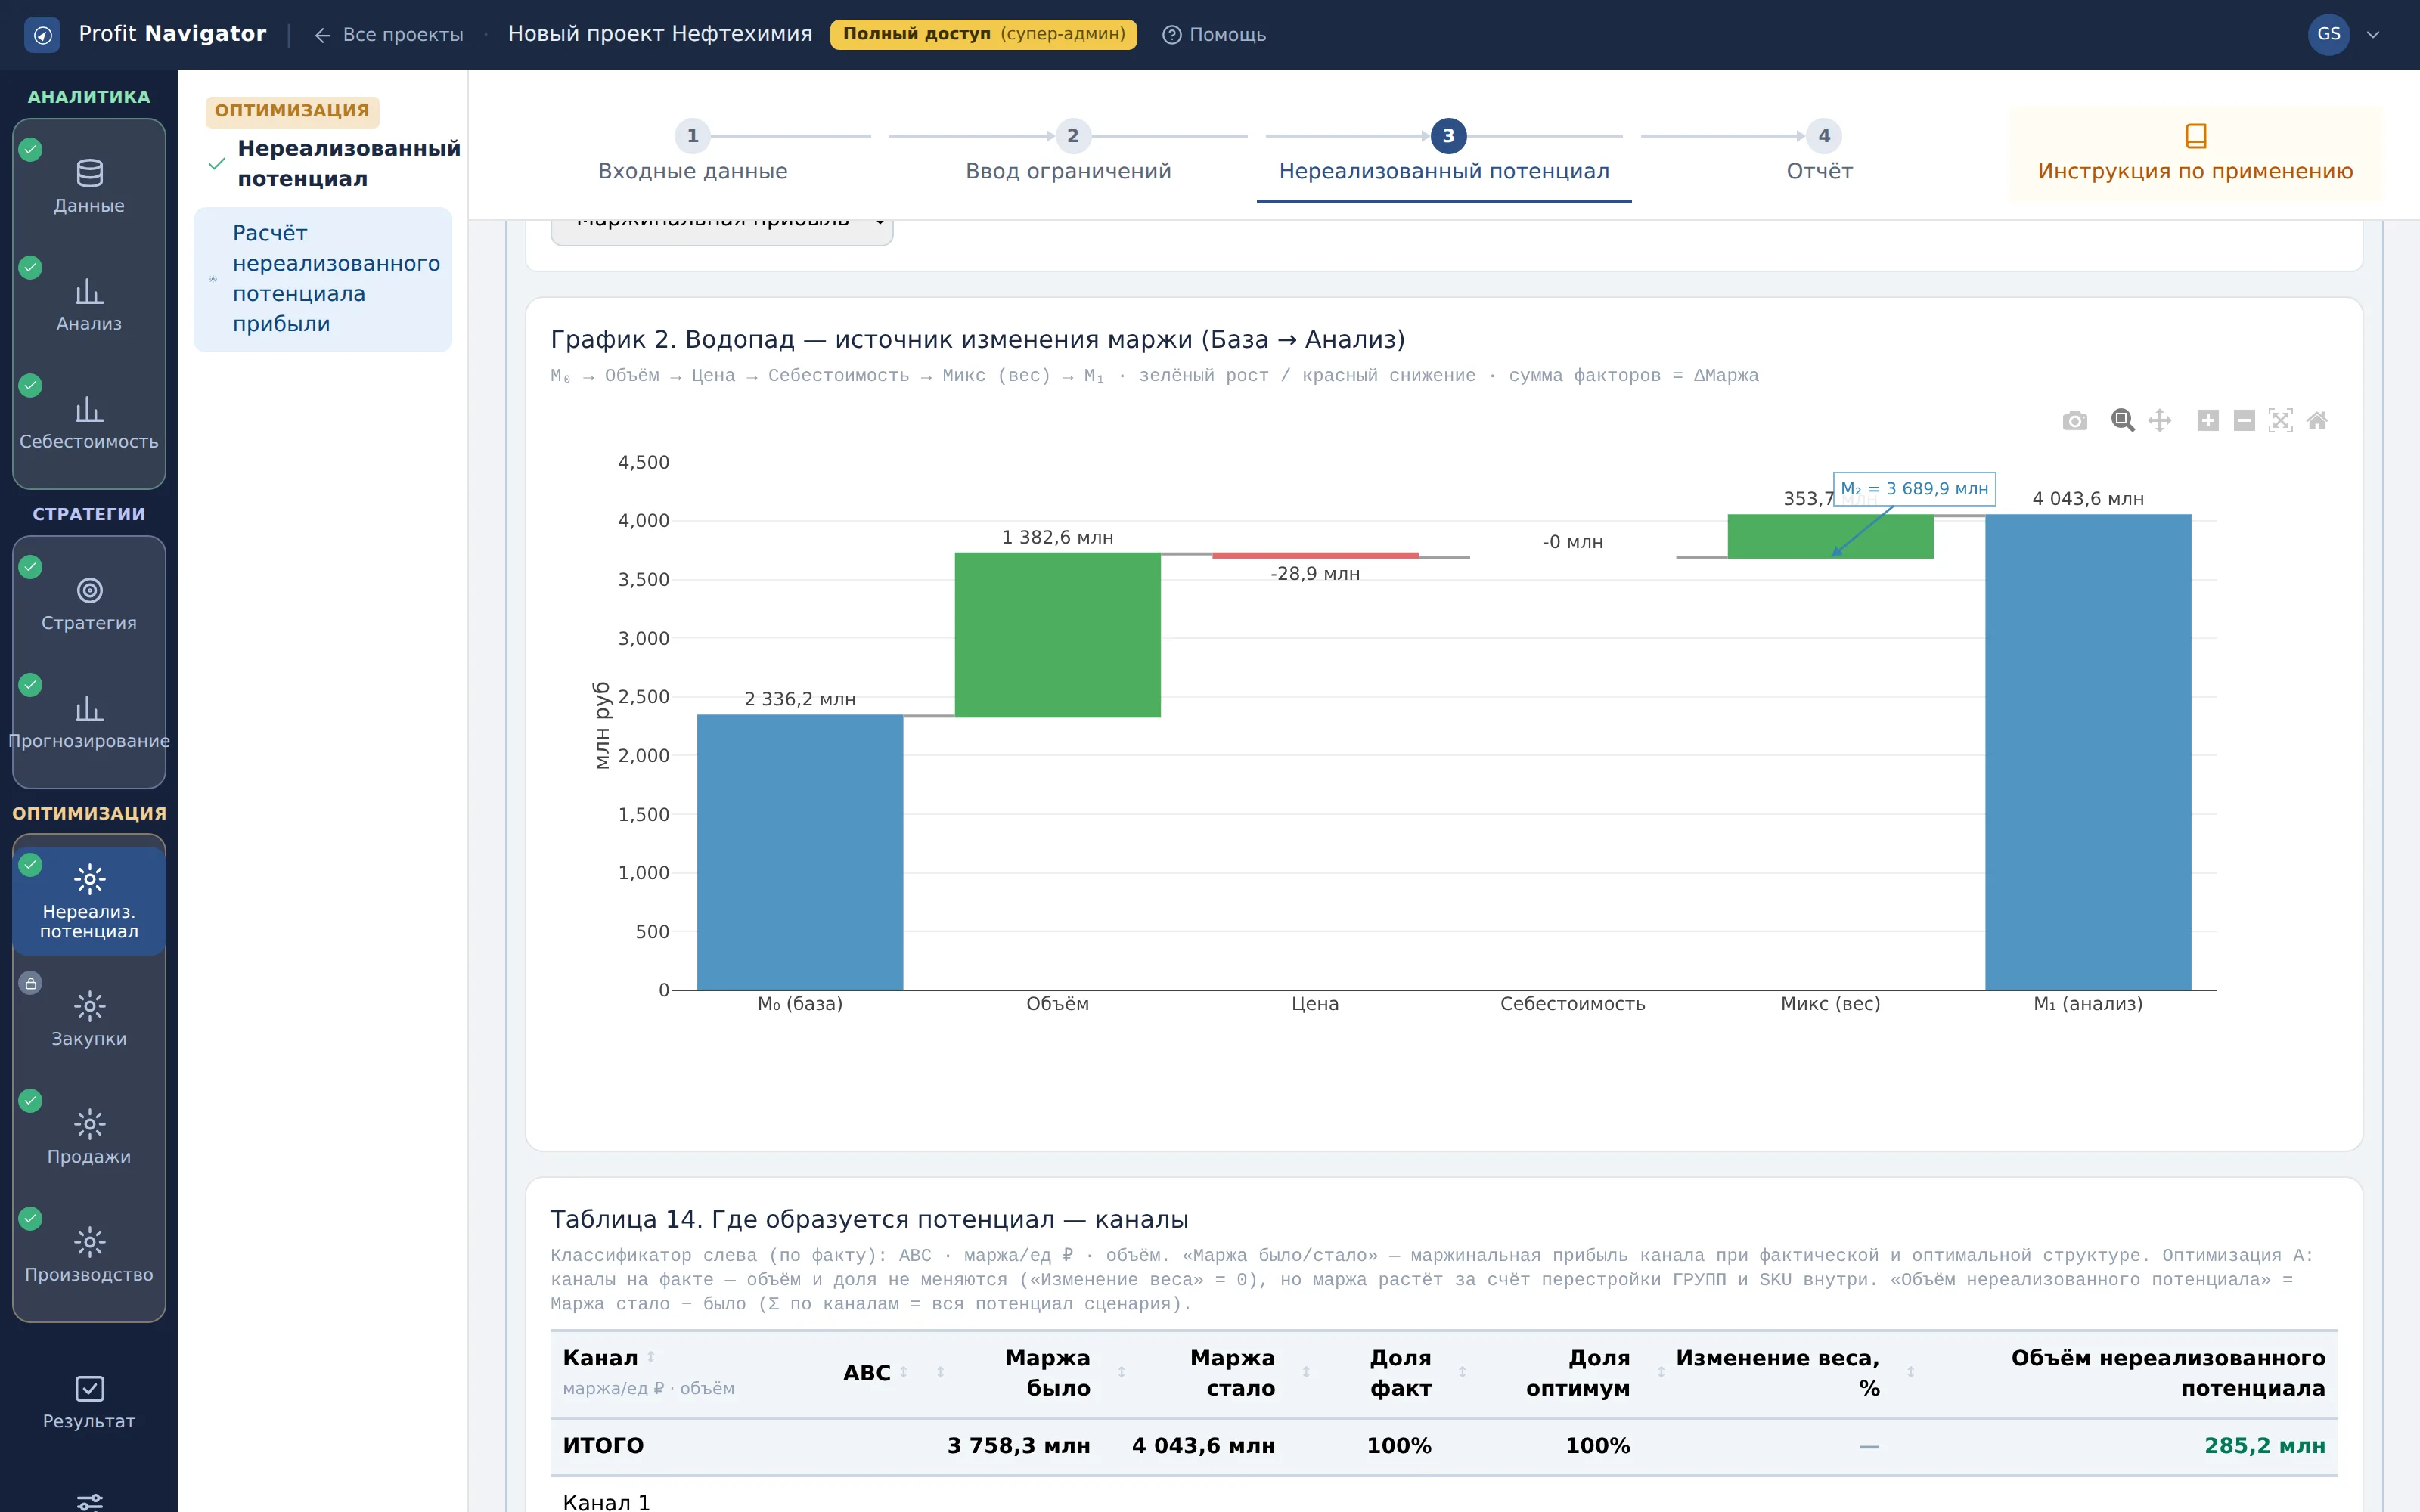Click the 285,2 млн potential value

[x=2265, y=1446]
